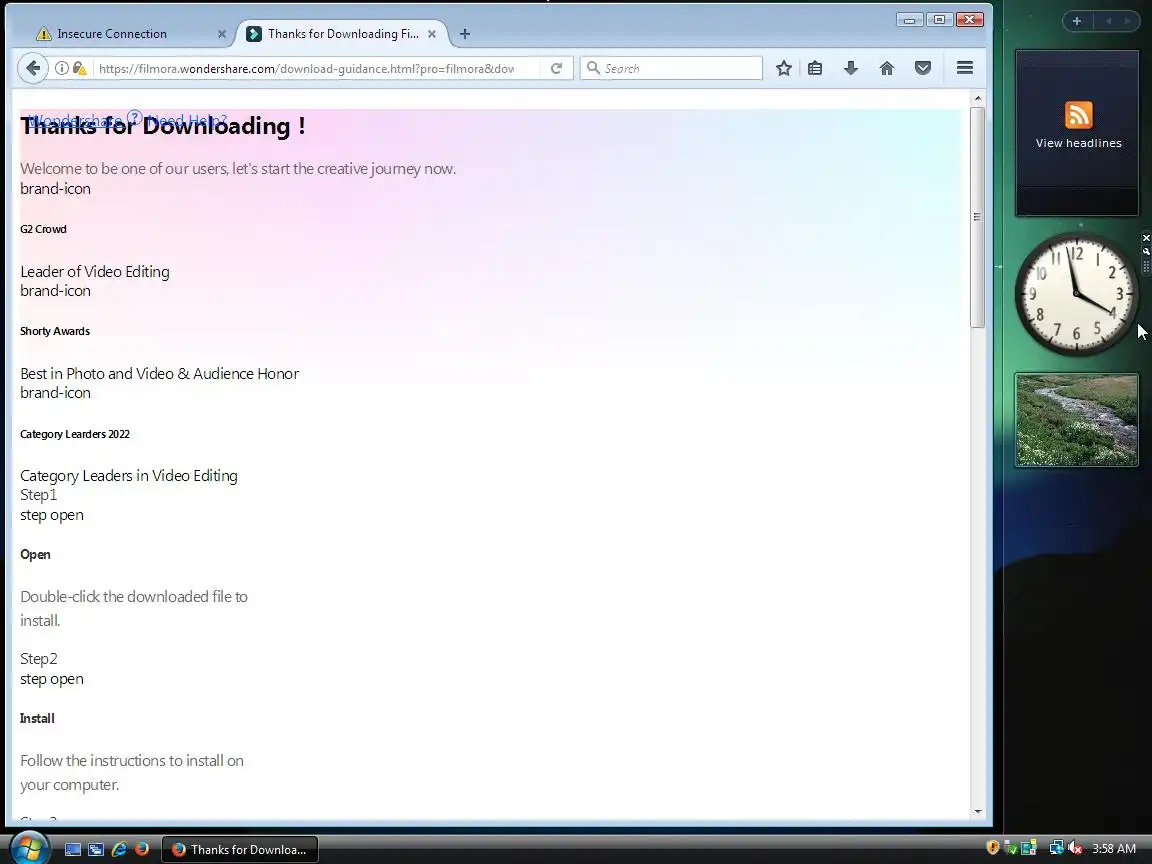
Task: Click Double-click the downloaded file text
Action: 134,608
